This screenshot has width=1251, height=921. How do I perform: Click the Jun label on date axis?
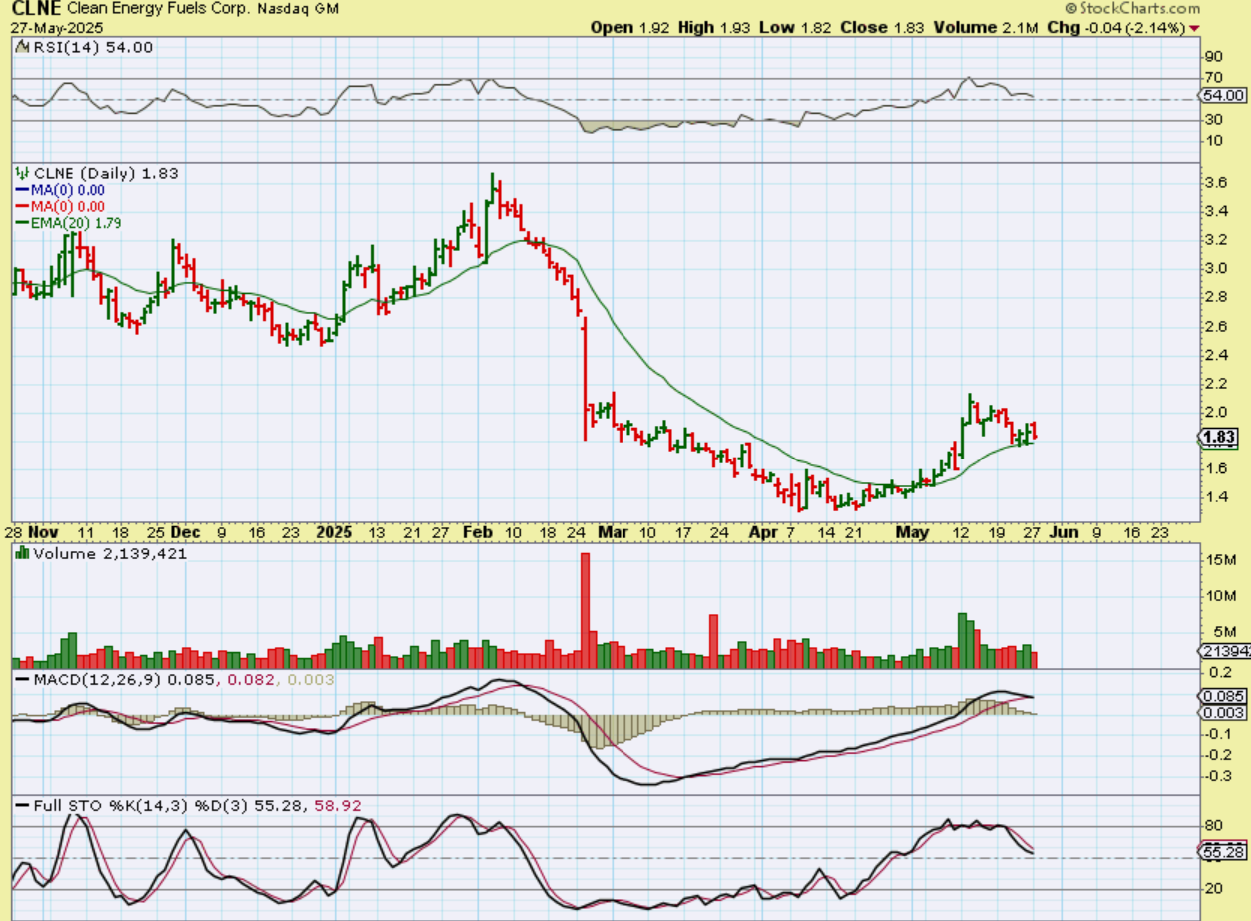coord(1064,533)
